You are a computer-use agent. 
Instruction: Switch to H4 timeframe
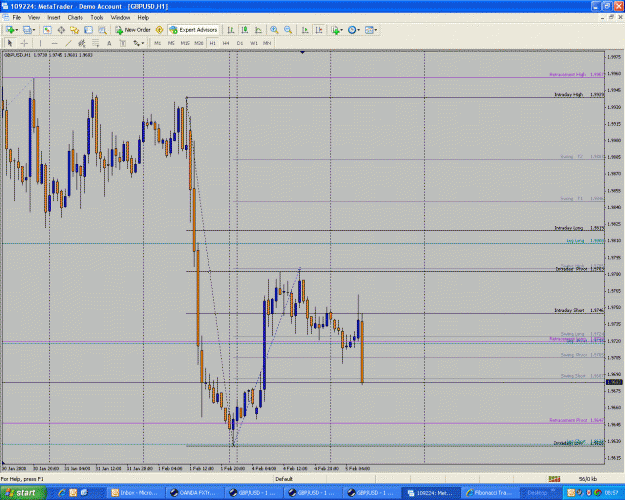pyautogui.click(x=226, y=43)
